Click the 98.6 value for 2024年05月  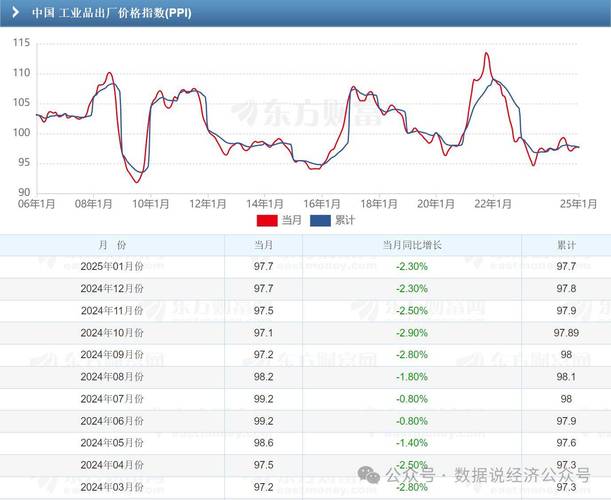point(263,443)
